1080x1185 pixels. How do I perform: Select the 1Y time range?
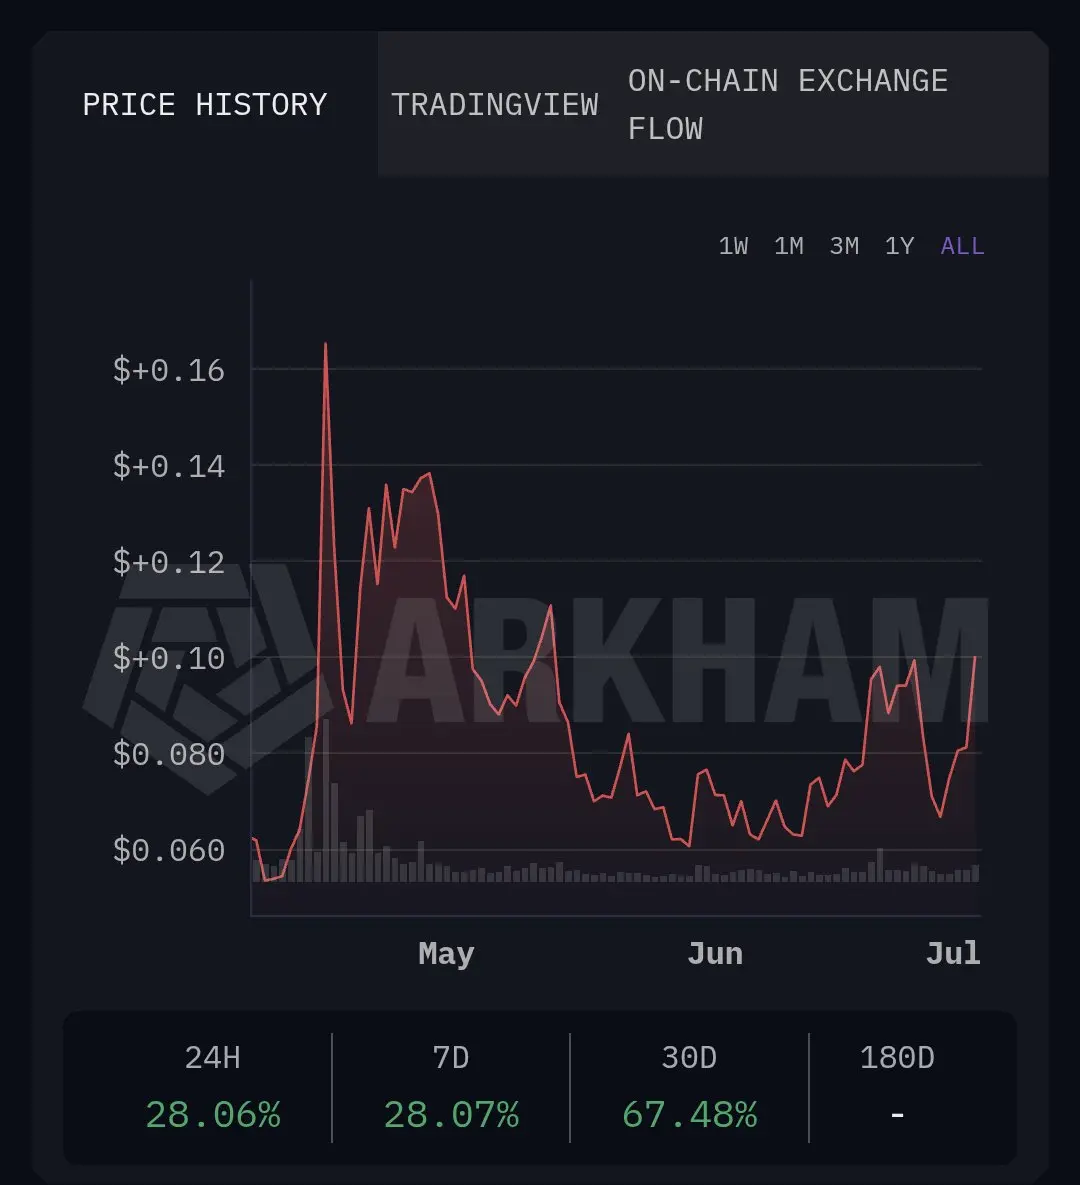[x=899, y=246]
